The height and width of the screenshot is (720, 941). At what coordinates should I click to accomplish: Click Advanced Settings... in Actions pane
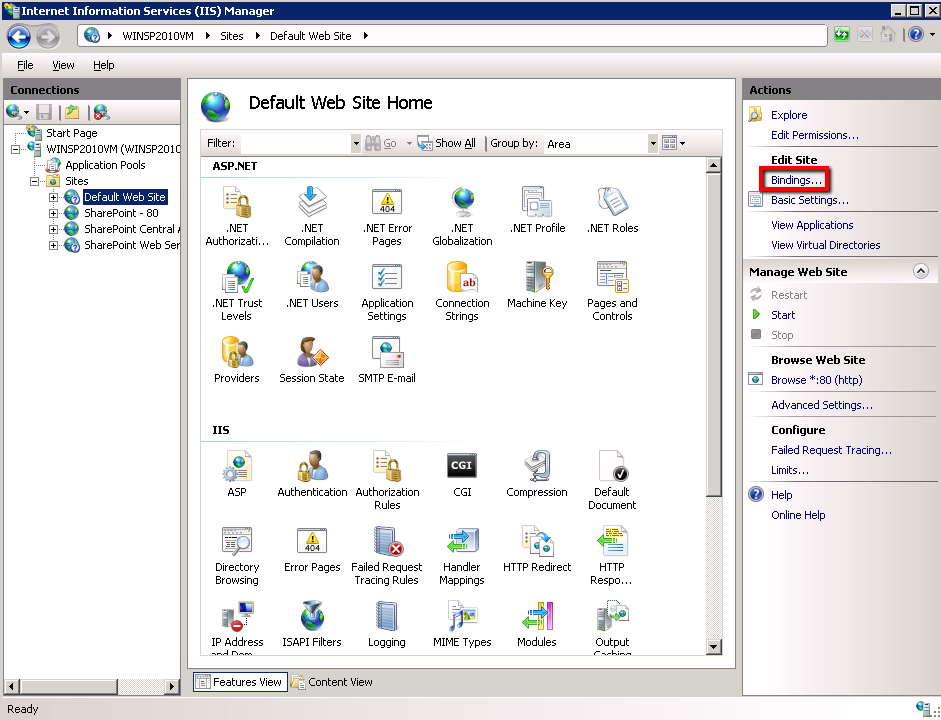821,405
